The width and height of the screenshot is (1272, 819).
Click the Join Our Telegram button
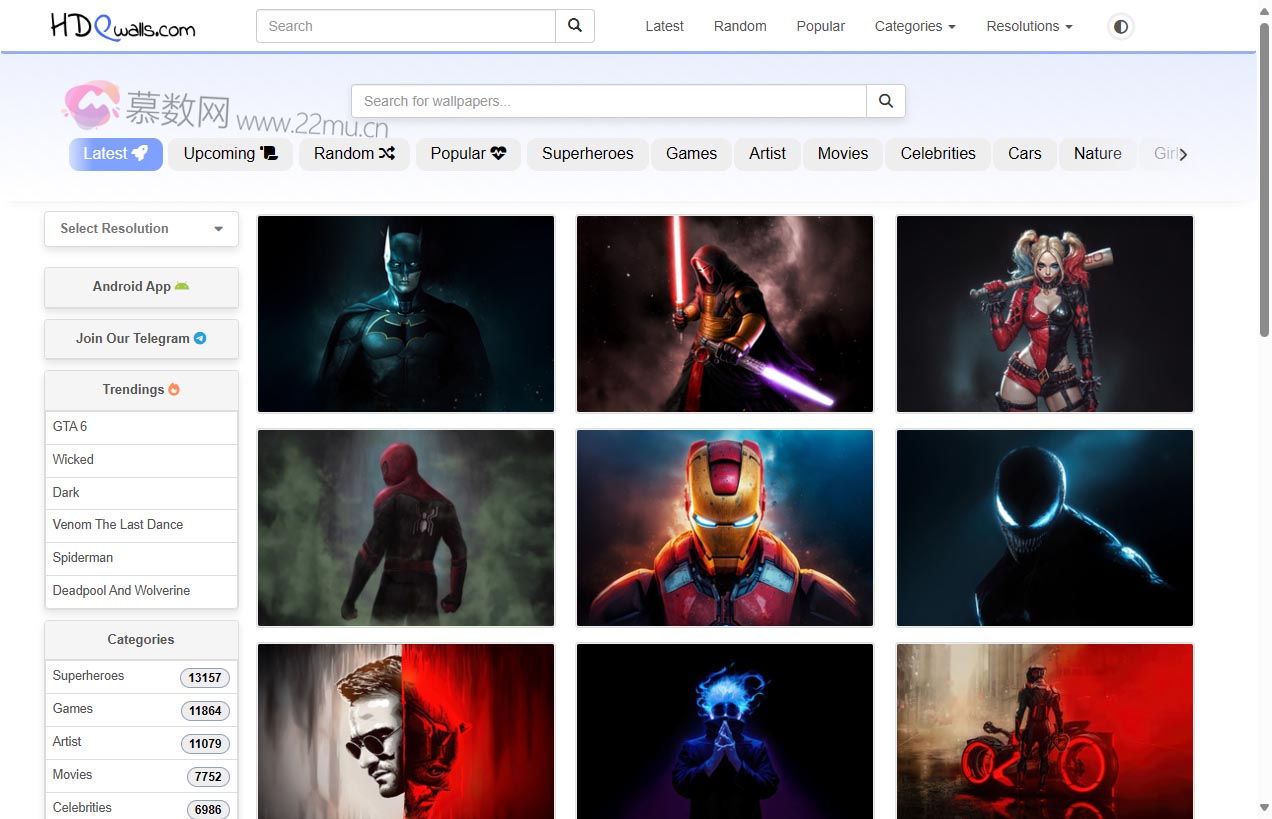pos(141,339)
